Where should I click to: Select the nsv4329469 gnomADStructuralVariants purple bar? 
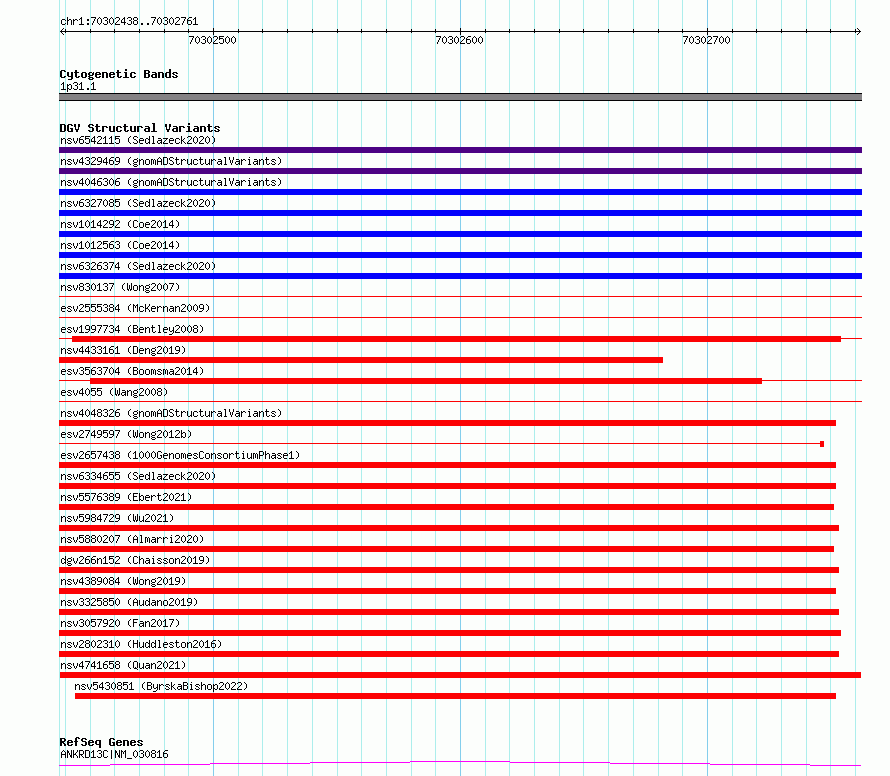coord(460,171)
